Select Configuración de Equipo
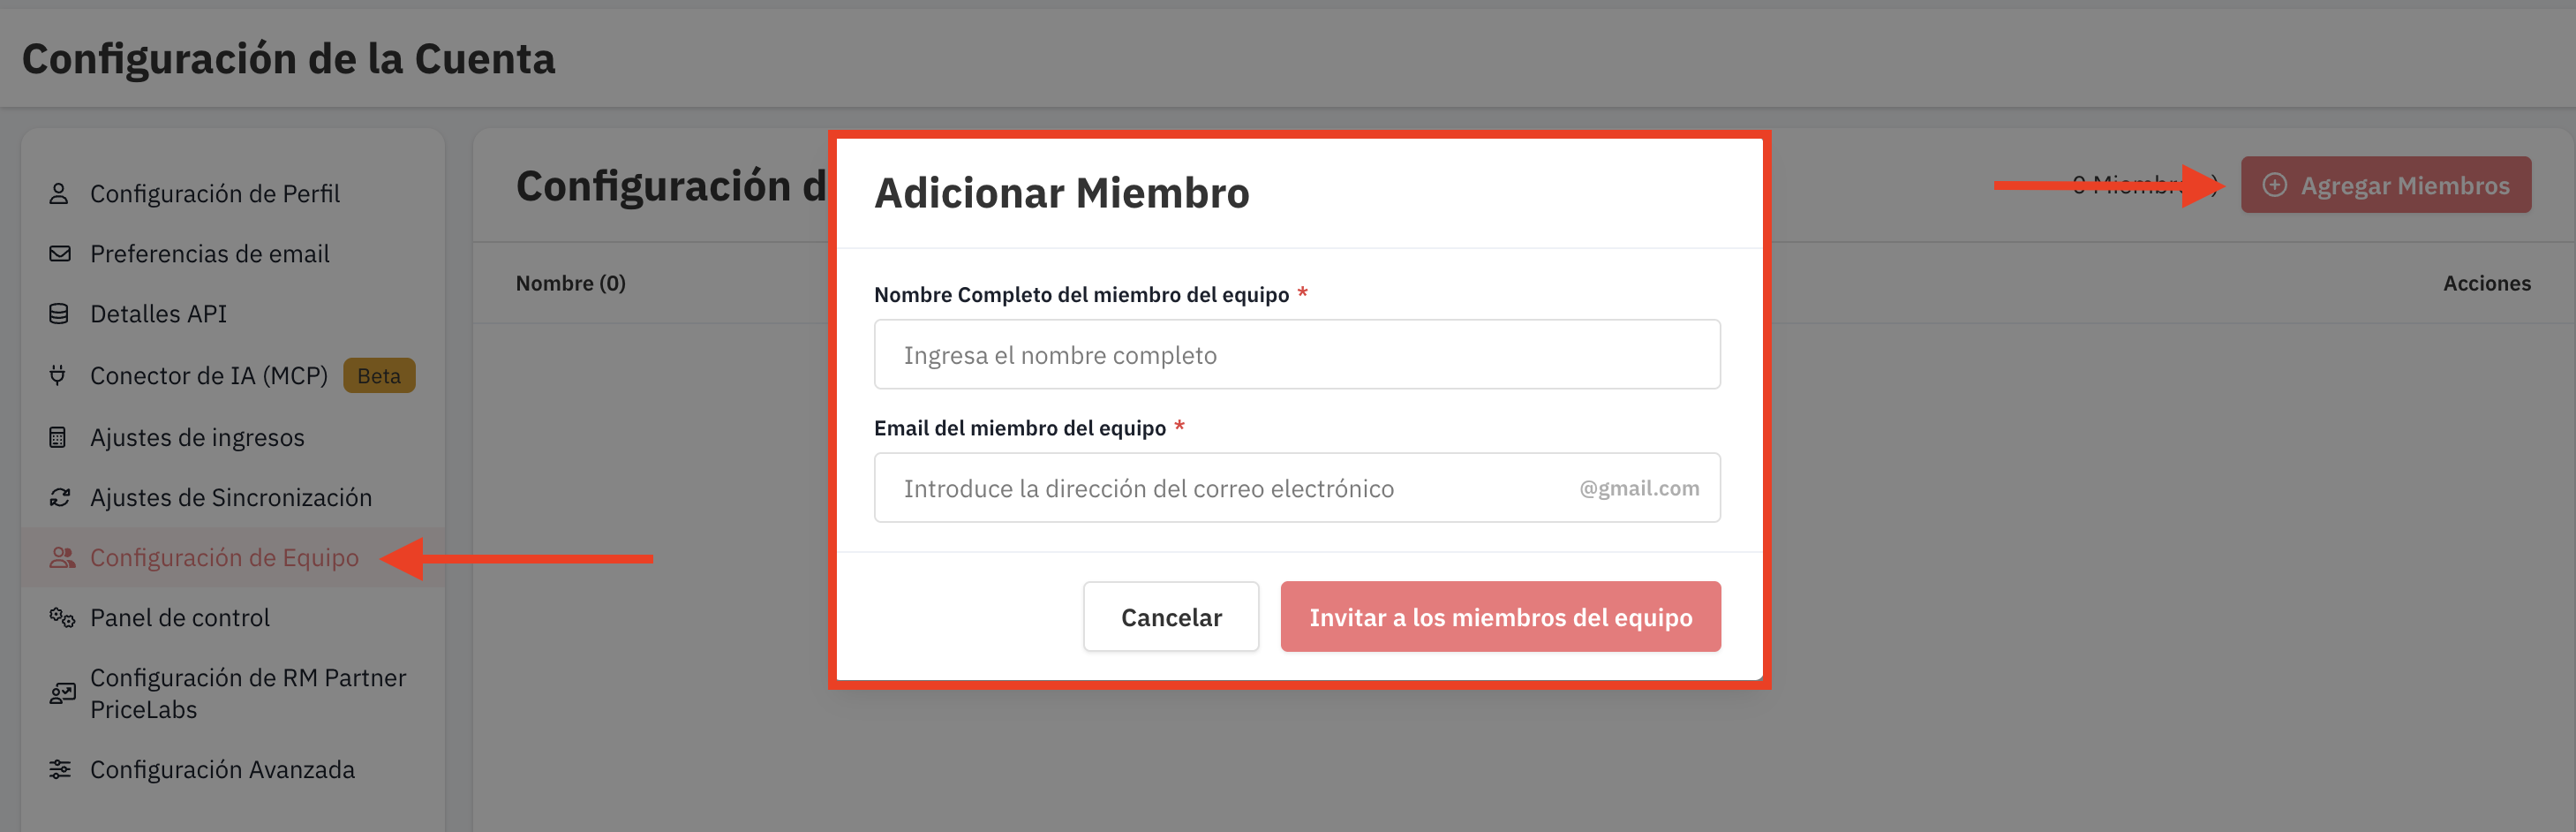This screenshot has height=832, width=2576. point(233,557)
